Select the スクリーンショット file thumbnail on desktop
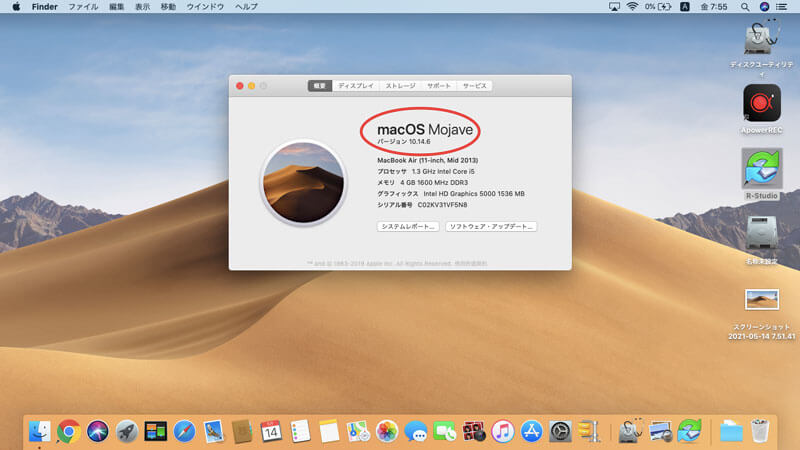 762,300
